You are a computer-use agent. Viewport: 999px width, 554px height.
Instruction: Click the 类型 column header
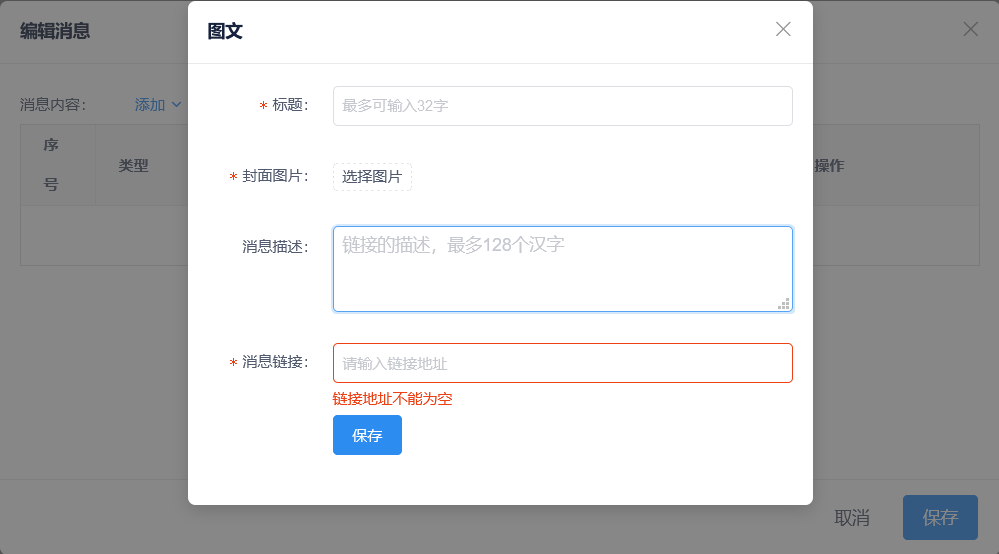click(133, 165)
